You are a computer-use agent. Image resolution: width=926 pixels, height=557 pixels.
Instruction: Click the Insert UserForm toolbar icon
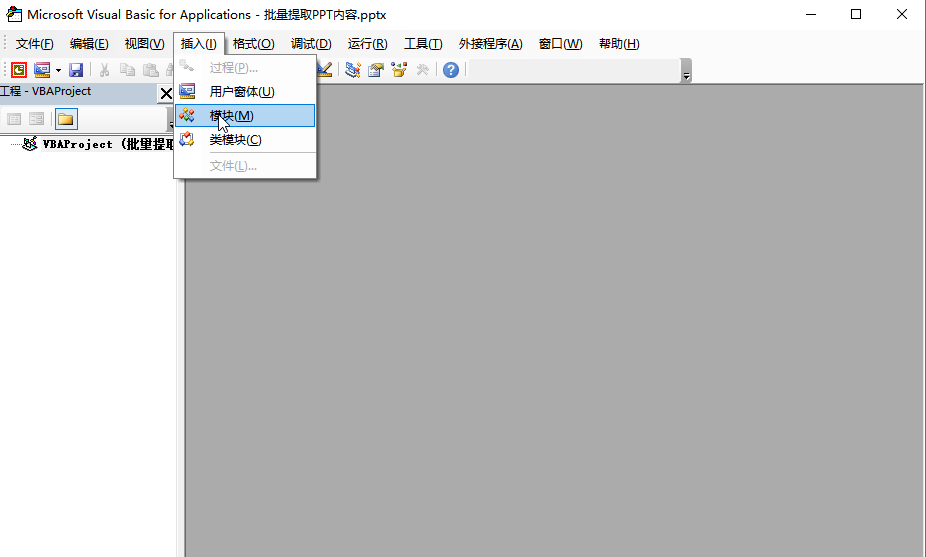(42, 70)
